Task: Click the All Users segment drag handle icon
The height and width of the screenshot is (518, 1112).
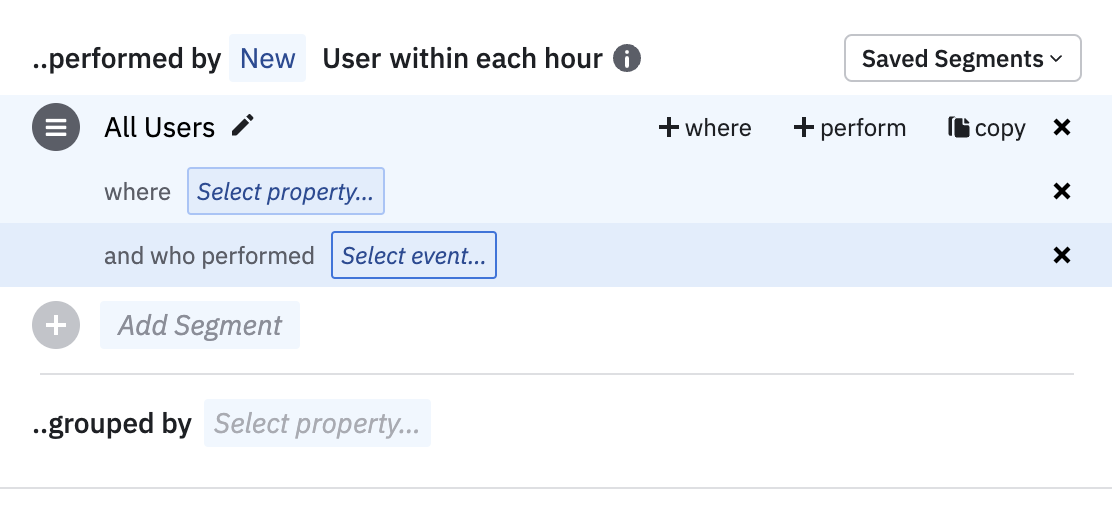Action: pos(56,128)
